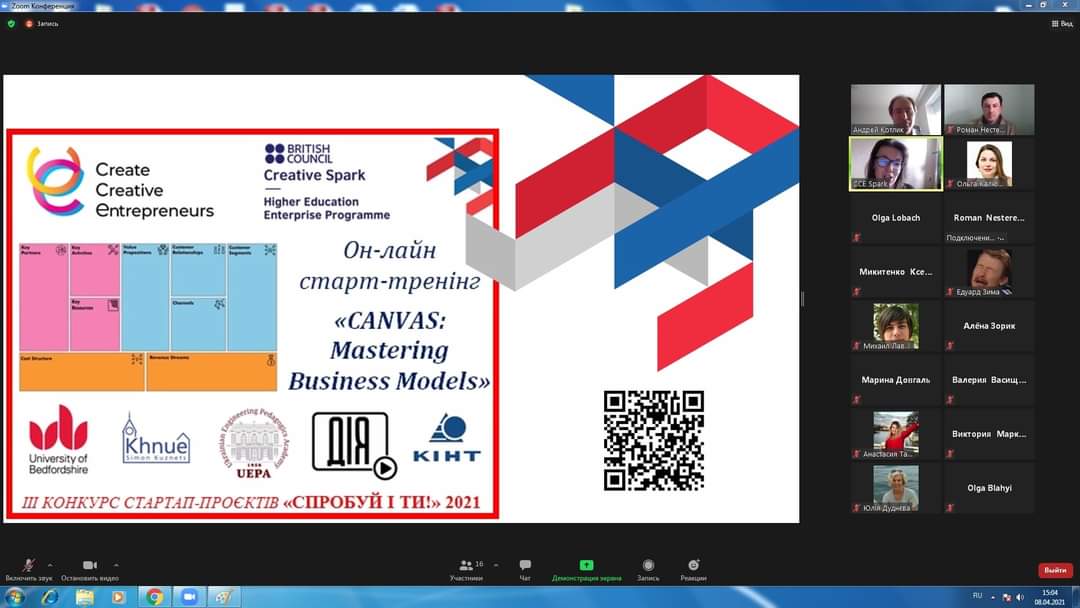Launch Internet Explorer from taskbar
Viewport: 1080px width, 608px height.
[50, 597]
